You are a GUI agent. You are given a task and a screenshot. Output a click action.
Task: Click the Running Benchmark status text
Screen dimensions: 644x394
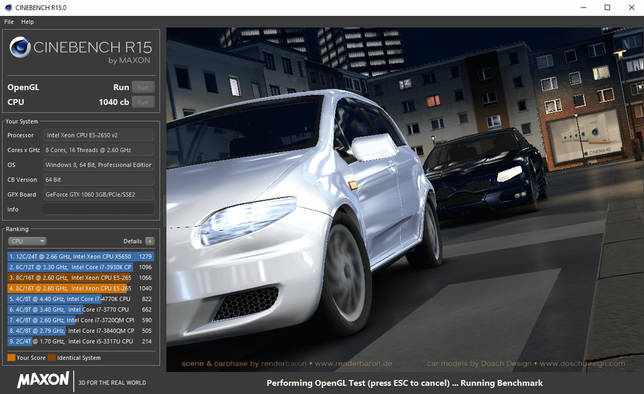point(501,383)
